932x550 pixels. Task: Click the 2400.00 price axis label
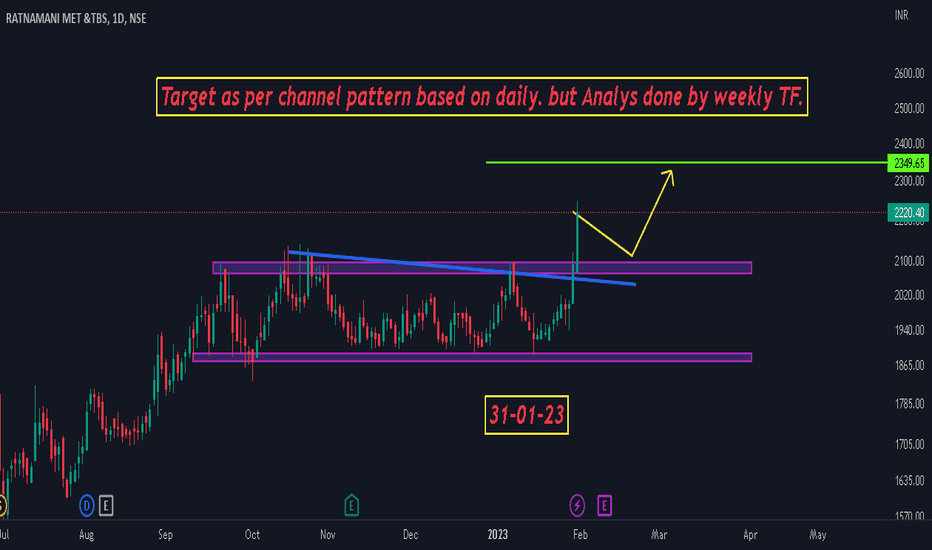(909, 143)
